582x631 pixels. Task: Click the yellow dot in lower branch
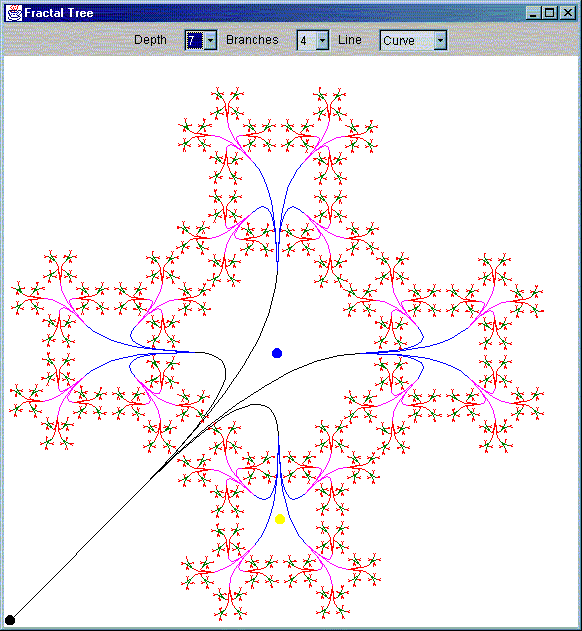coord(280,519)
